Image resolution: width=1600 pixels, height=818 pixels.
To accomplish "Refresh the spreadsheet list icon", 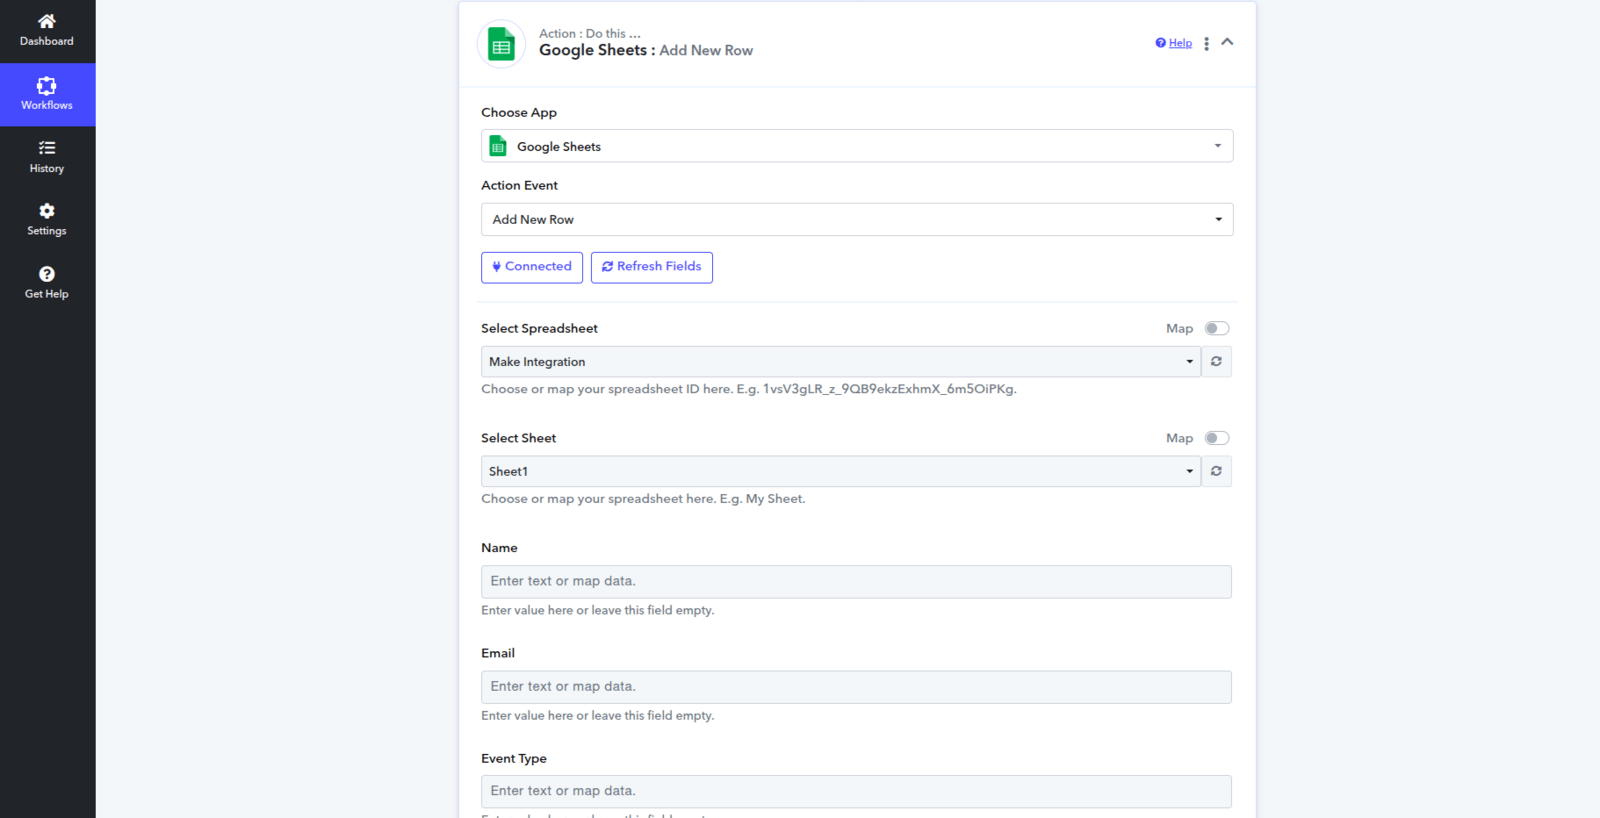I will tap(1216, 362).
